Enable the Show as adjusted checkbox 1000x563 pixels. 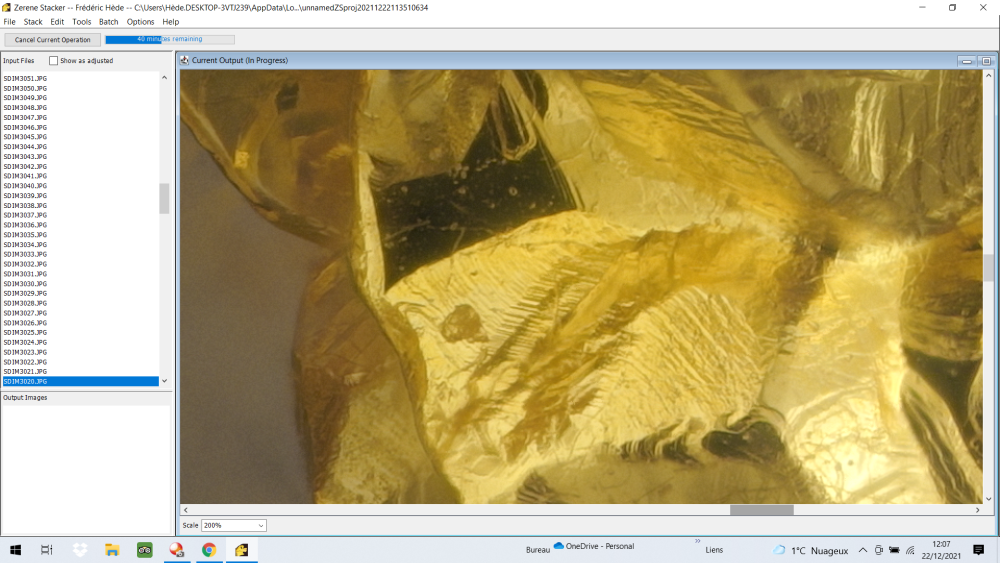click(x=54, y=61)
